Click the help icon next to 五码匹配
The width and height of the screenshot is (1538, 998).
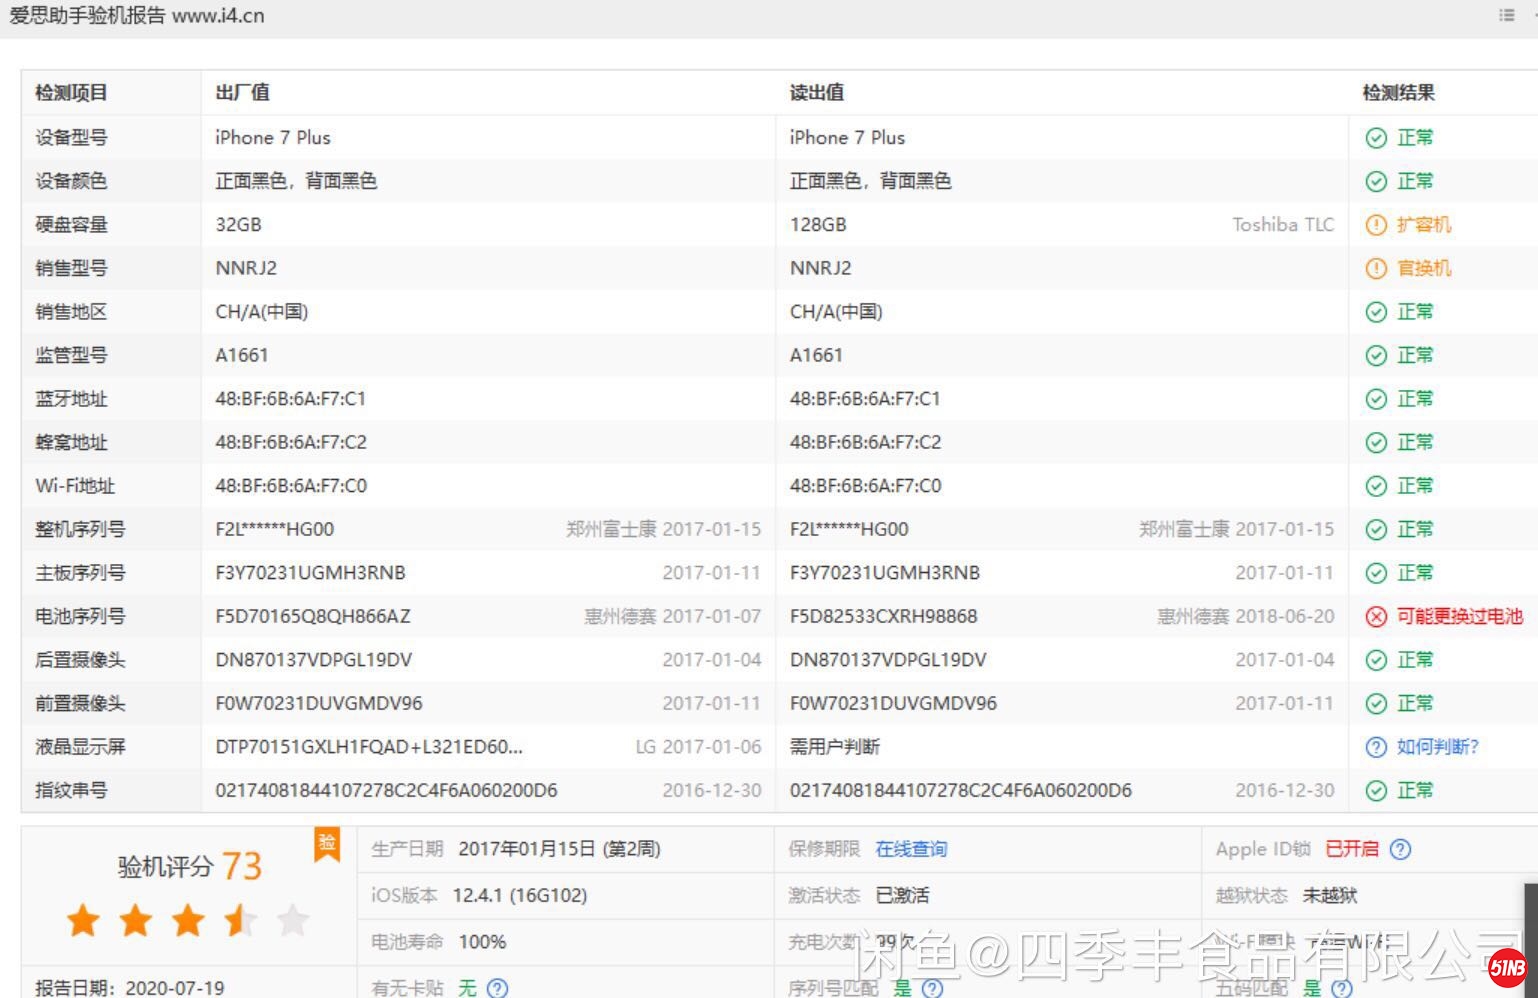(x=1342, y=988)
